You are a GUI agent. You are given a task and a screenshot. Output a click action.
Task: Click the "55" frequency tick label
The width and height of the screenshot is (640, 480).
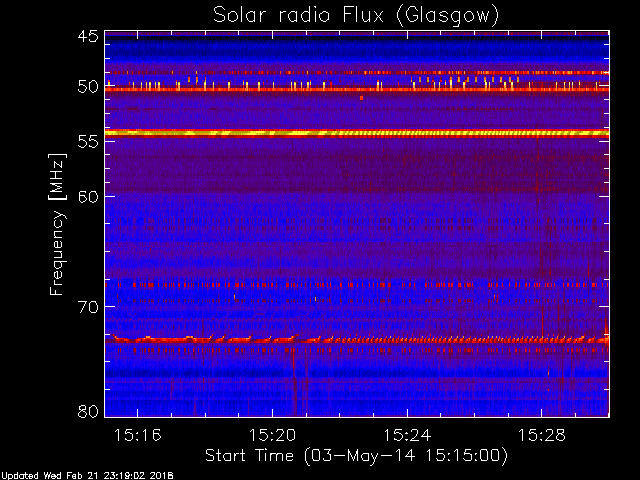pyautogui.click(x=88, y=142)
